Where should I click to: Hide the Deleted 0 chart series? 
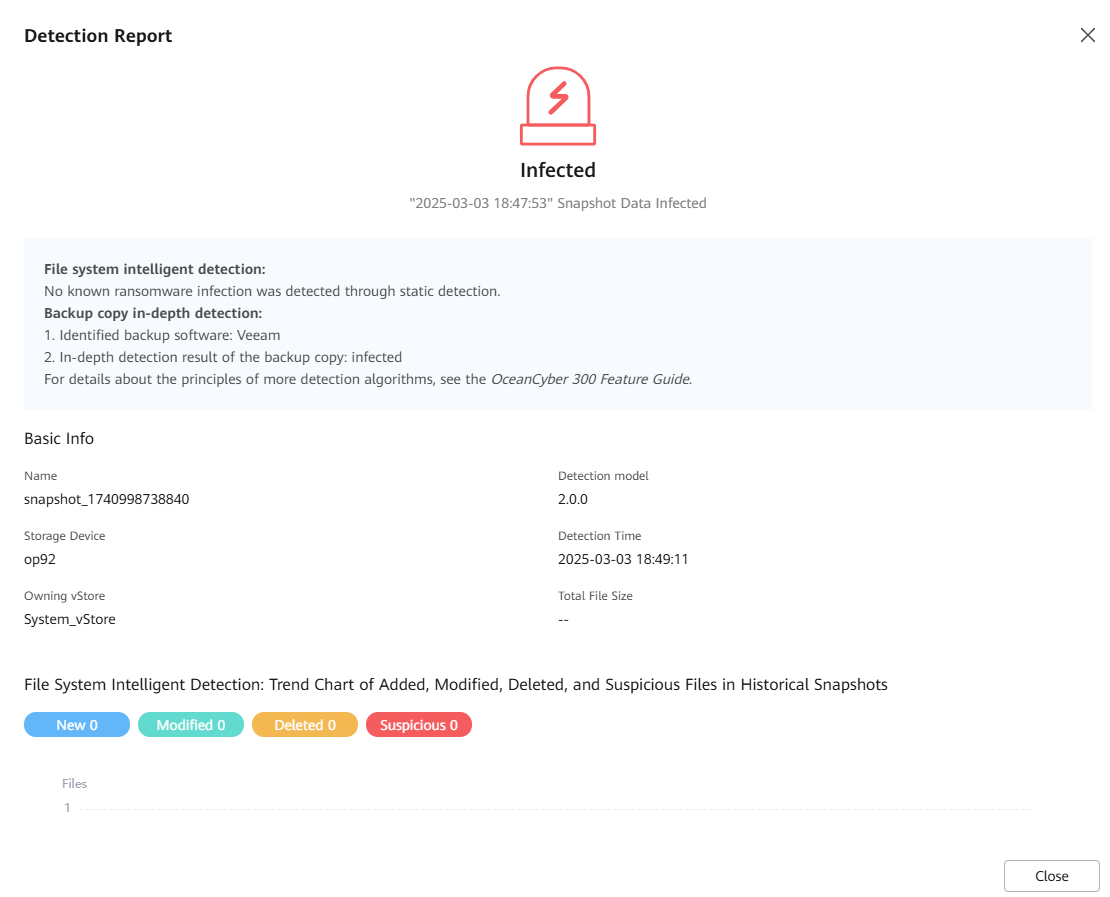coord(305,725)
